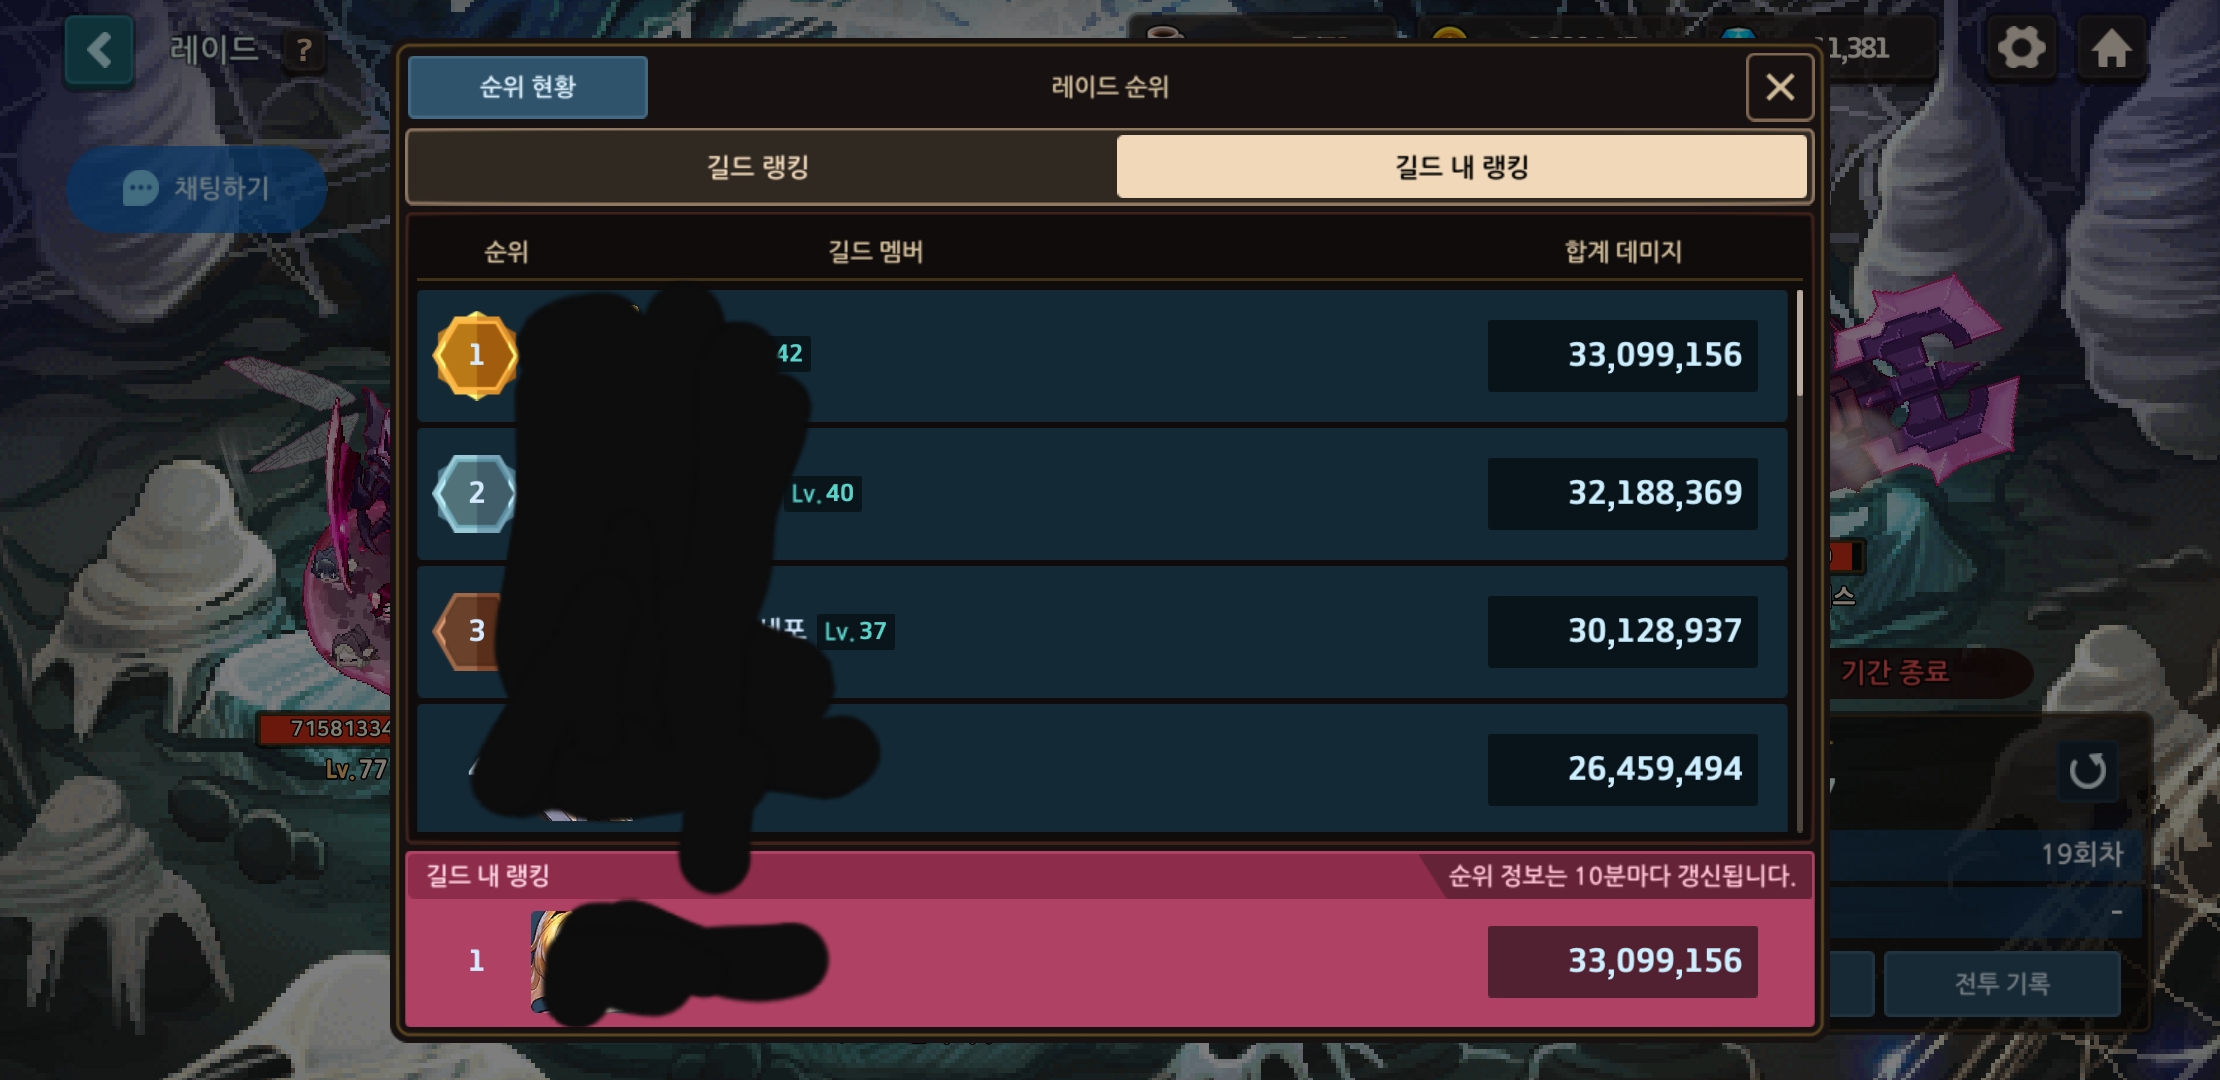Open chat with 채팅하기 button
Image resolution: width=2220 pixels, height=1080 pixels.
[x=197, y=188]
